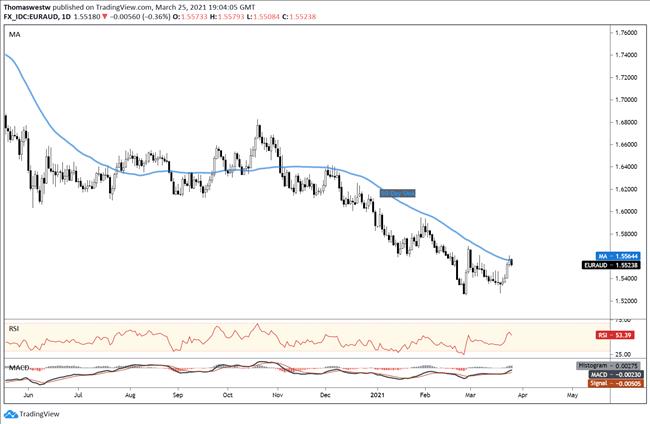Click the 2021 label on time axis

[x=379, y=395]
